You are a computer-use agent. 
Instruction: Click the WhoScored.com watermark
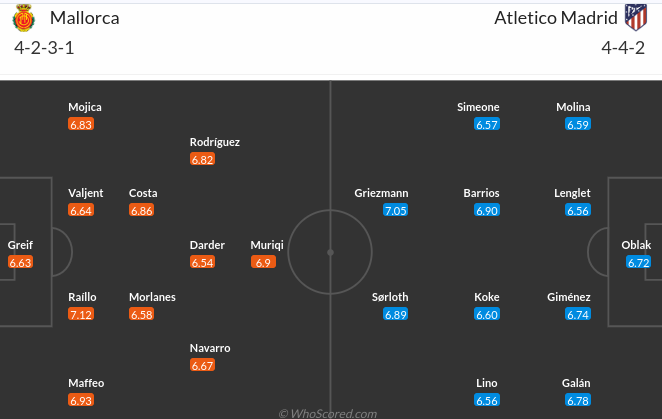pos(328,413)
